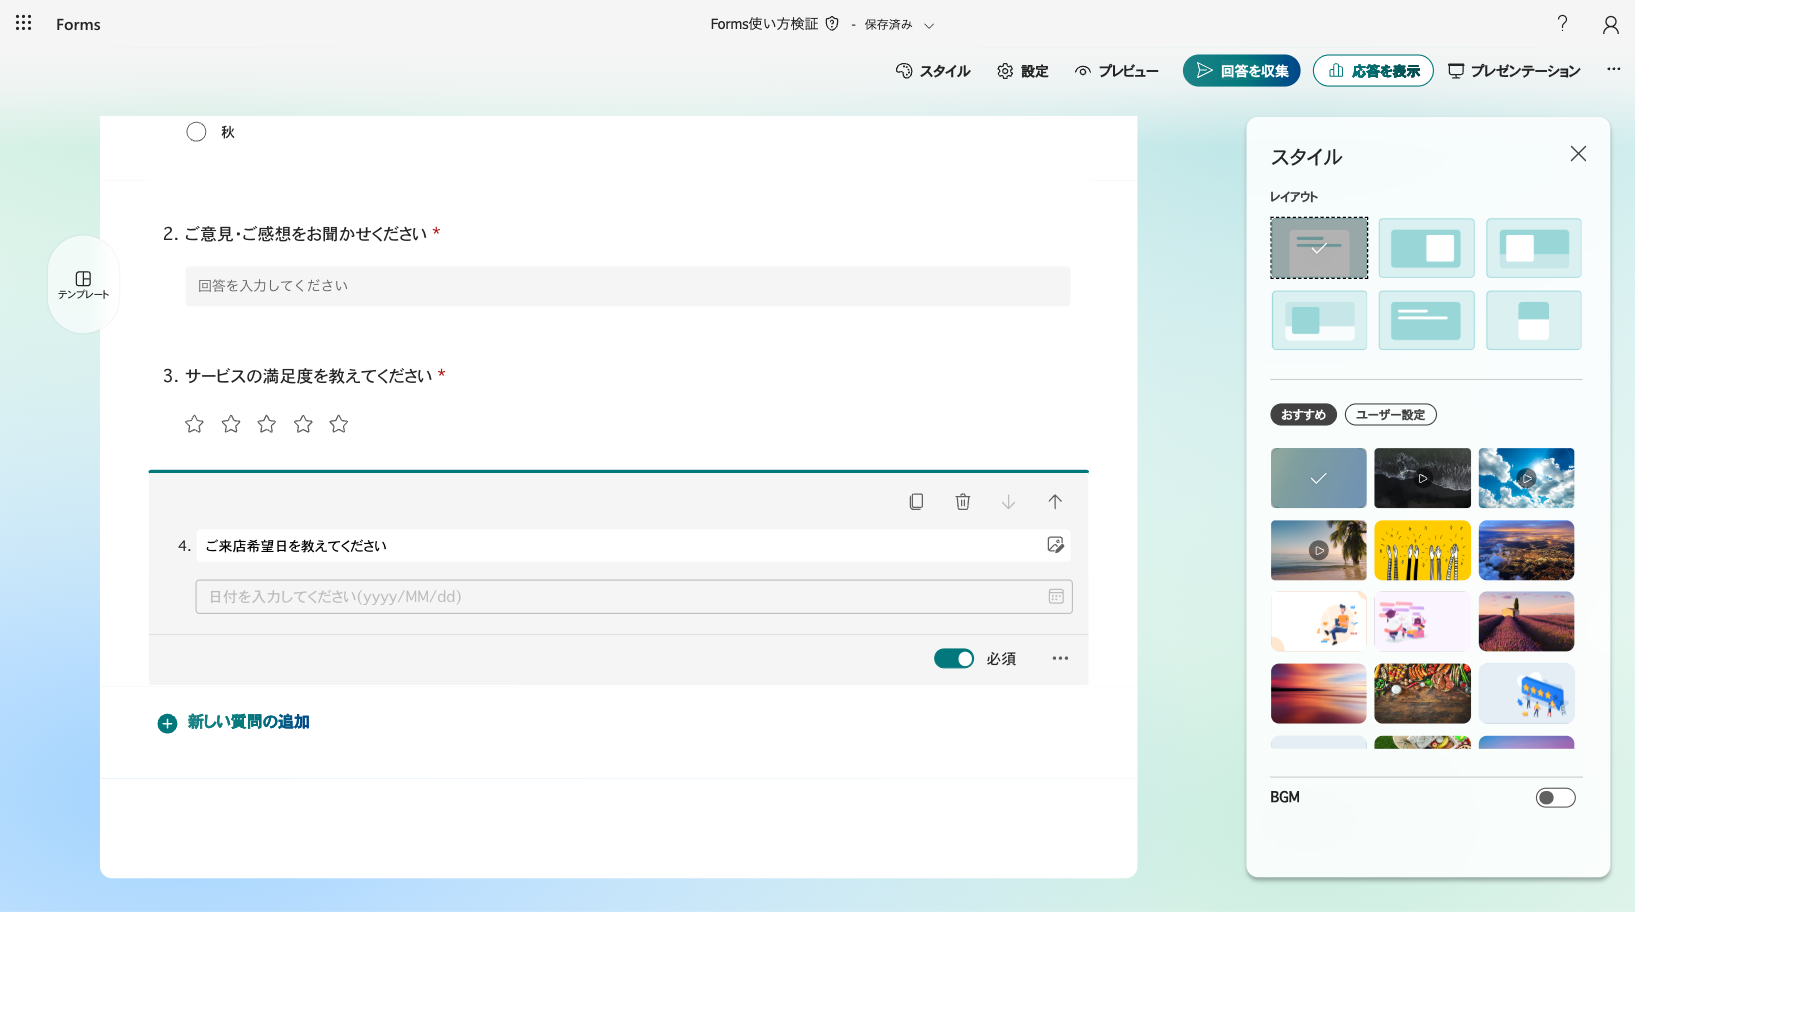Click the help question mark icon
Screen dimensions: 1816x1013
tap(1562, 23)
